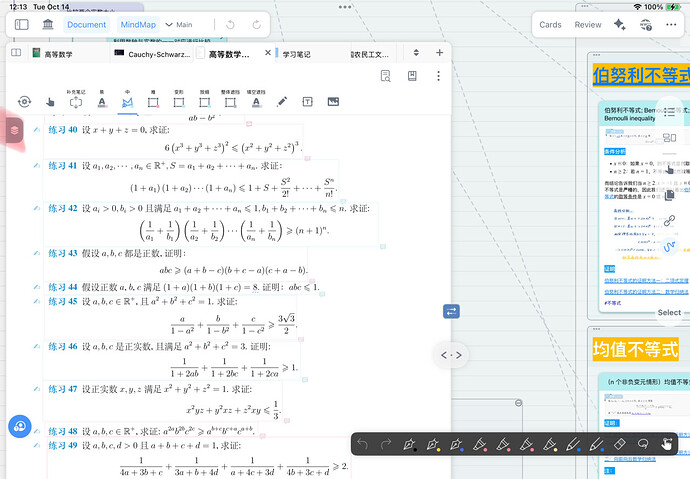Image resolution: width=690 pixels, height=479 pixels.
Task: Switch to the 学习笔记 tab
Action: point(298,53)
